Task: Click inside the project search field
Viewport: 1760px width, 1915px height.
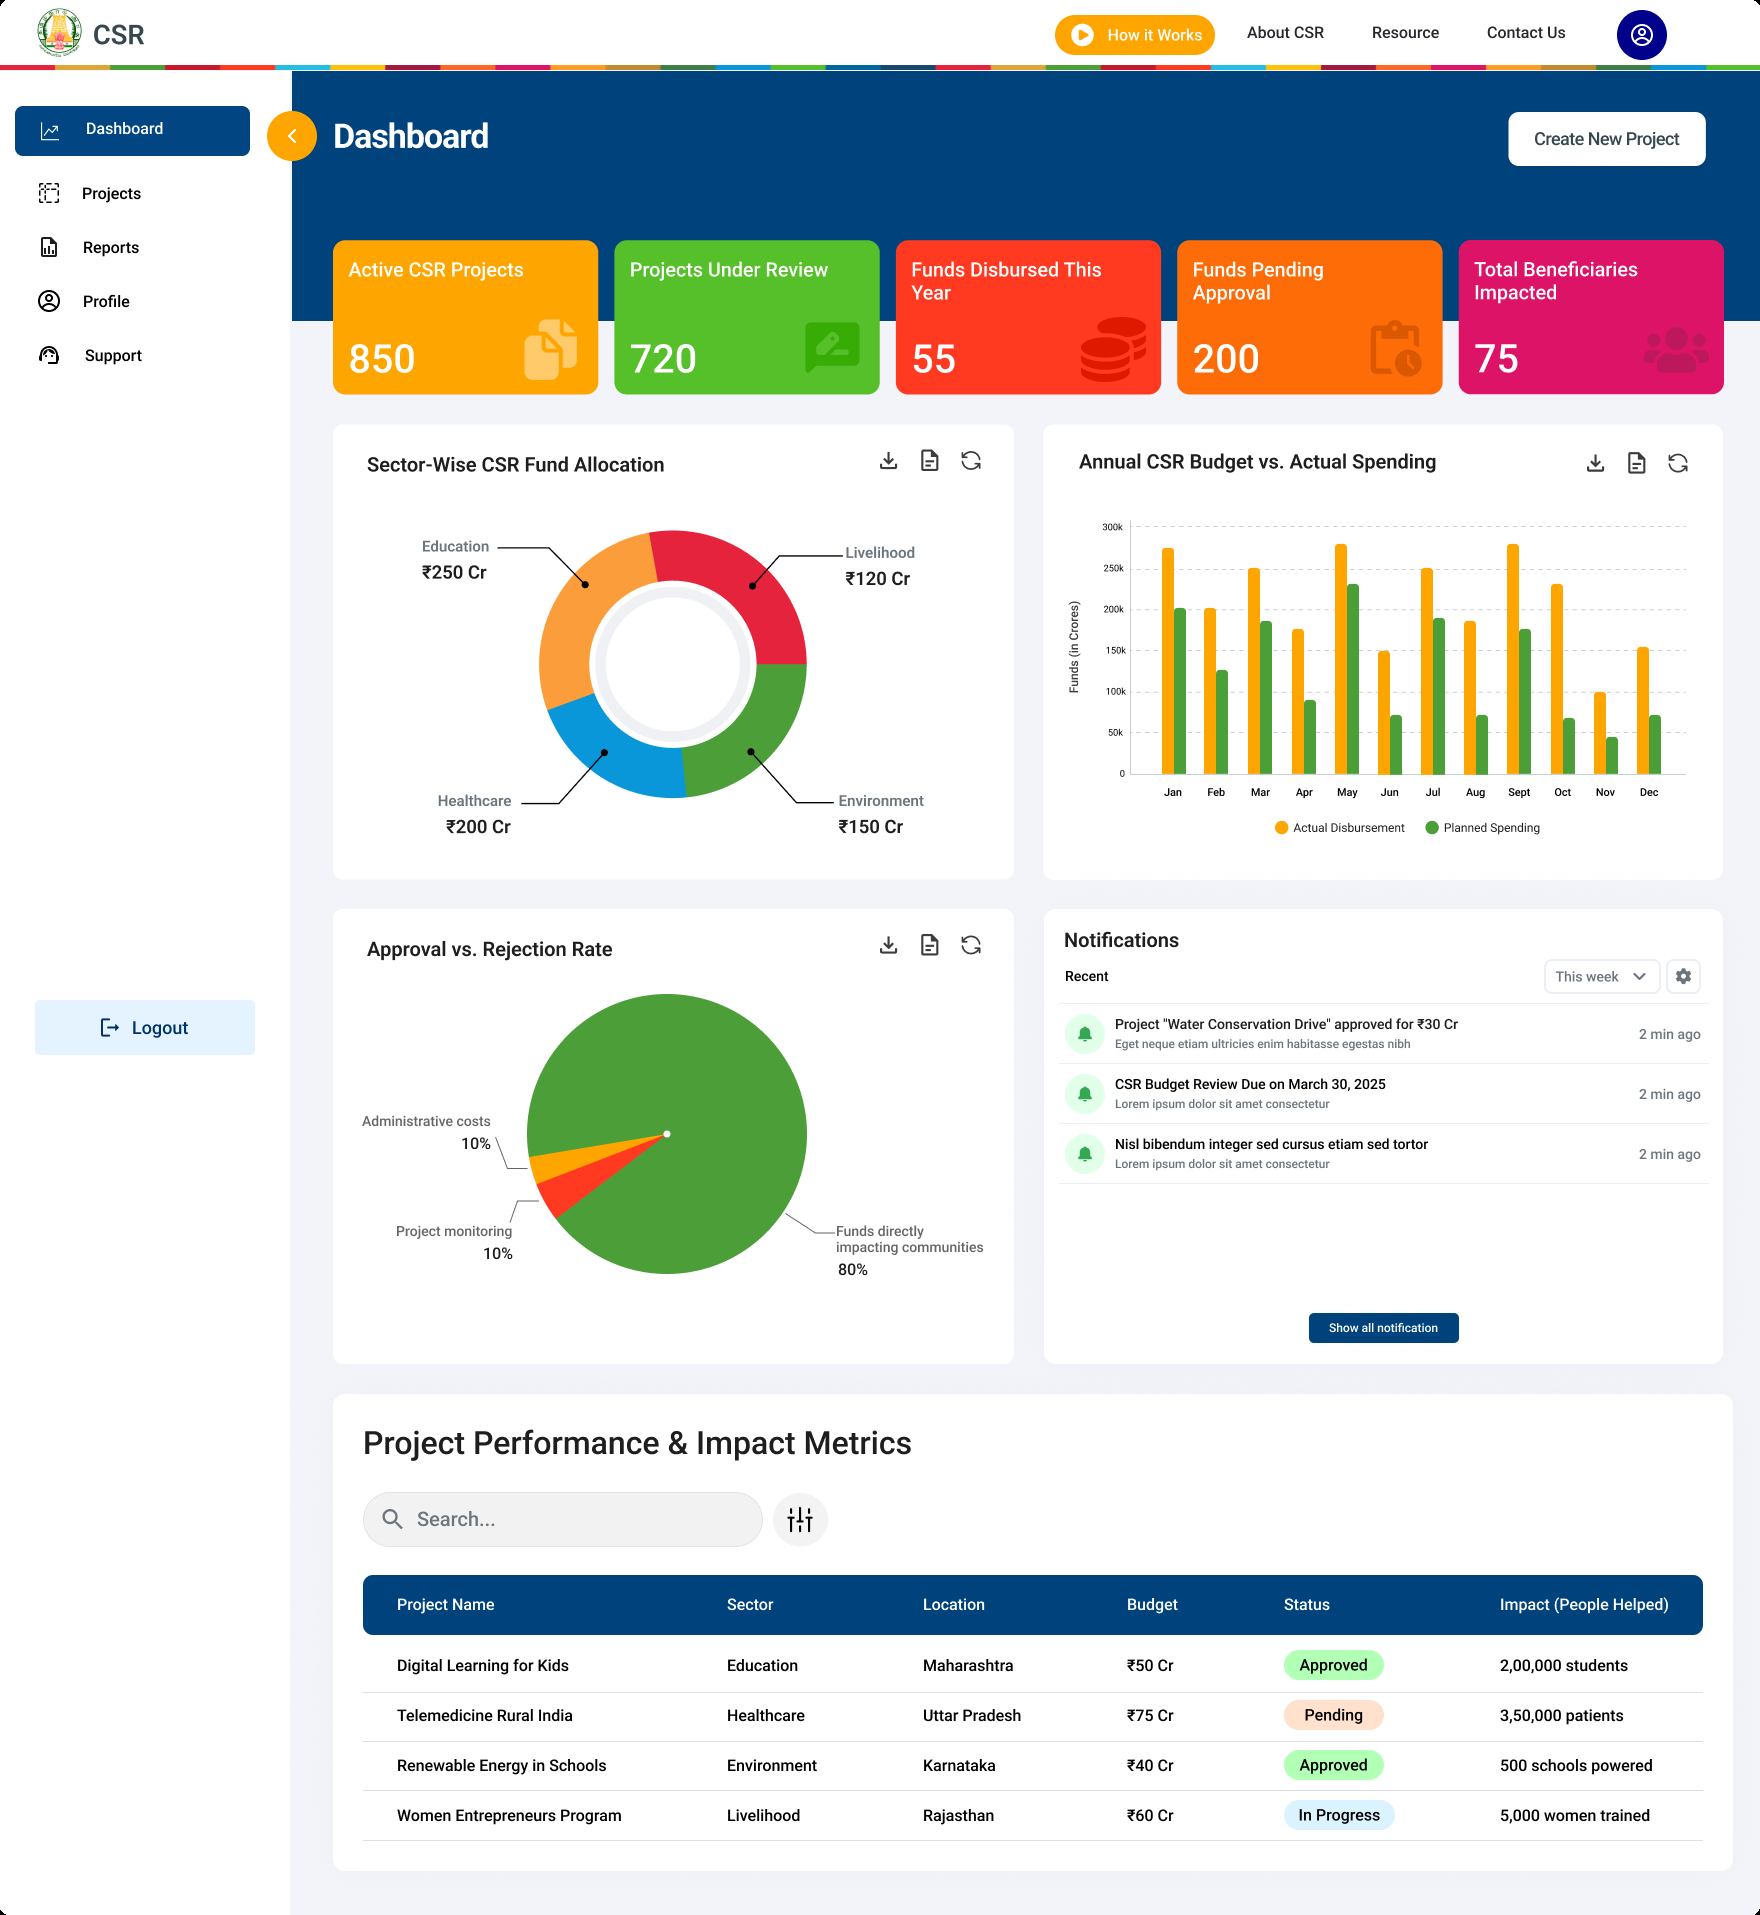Action: coord(561,1519)
